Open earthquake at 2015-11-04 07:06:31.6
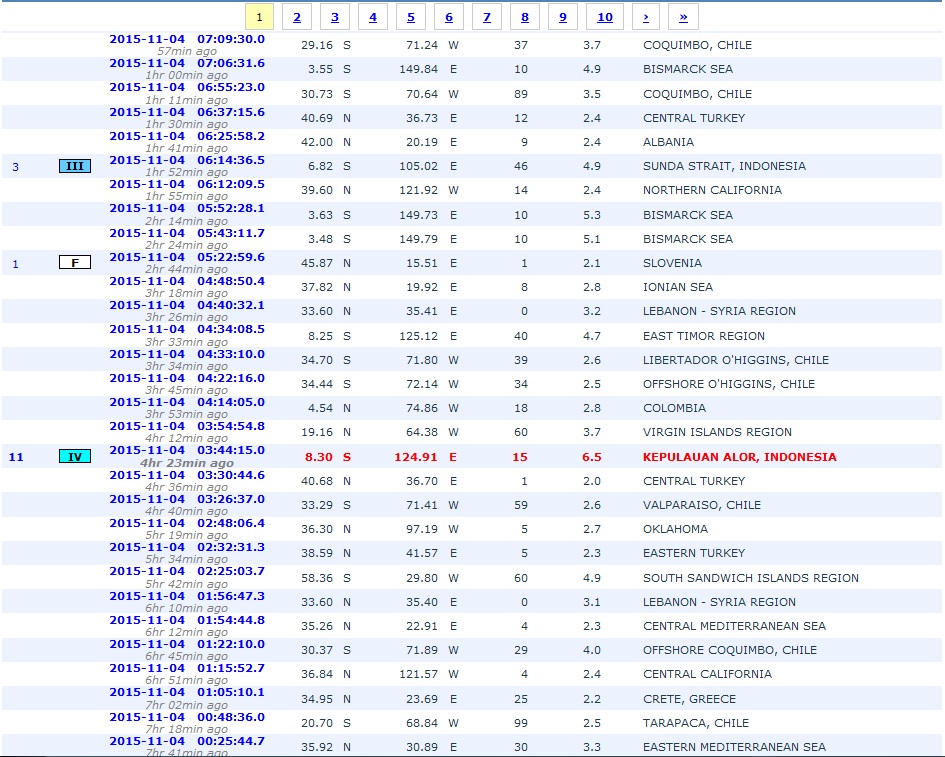Viewport: 945px width, 757px height. click(187, 63)
